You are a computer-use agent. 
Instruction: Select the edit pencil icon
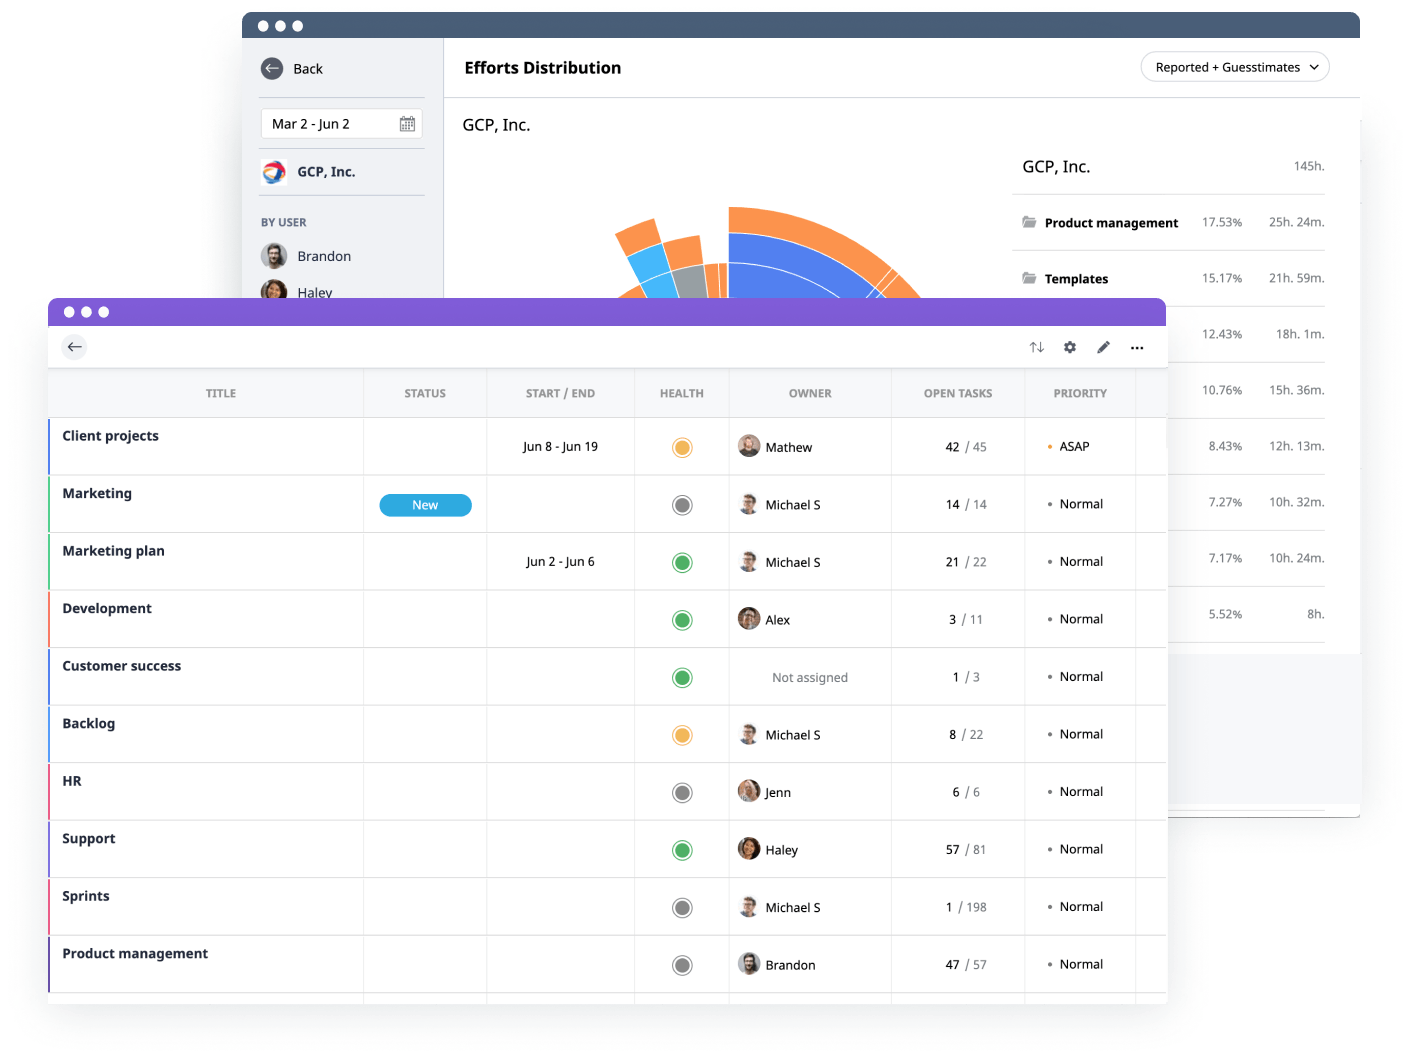tap(1103, 347)
